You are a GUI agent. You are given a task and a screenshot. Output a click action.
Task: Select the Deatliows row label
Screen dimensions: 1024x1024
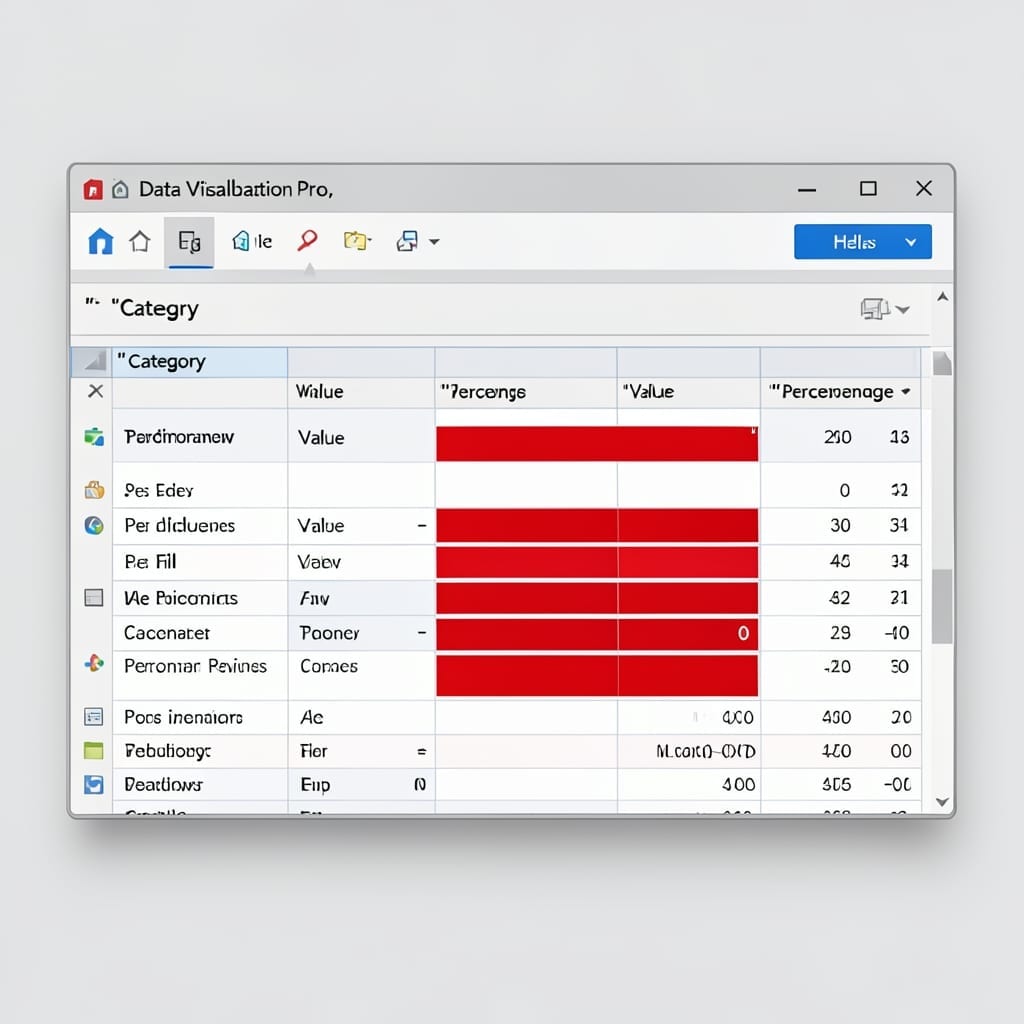coord(163,784)
